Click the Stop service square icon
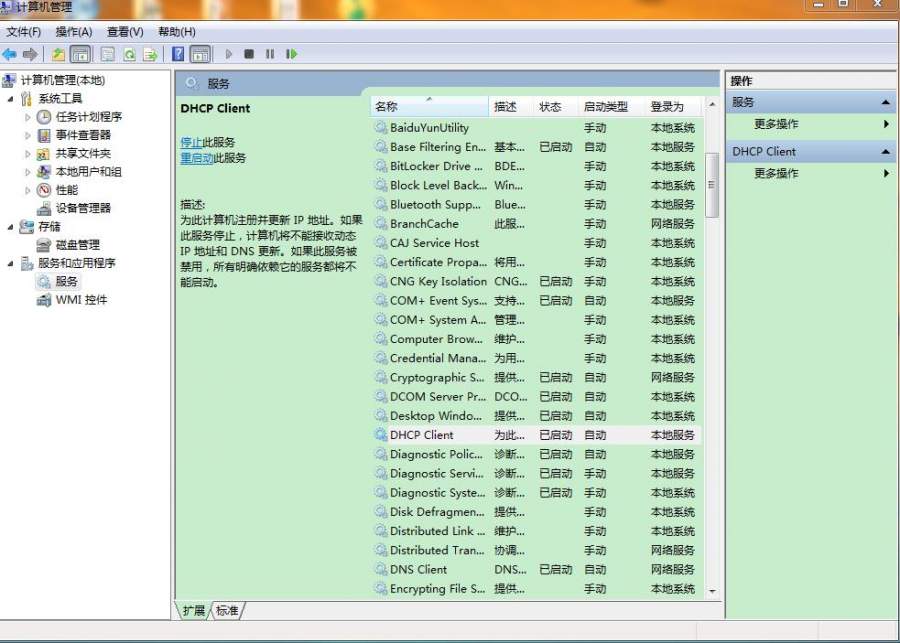Viewport: 900px width, 643px height. 249,54
